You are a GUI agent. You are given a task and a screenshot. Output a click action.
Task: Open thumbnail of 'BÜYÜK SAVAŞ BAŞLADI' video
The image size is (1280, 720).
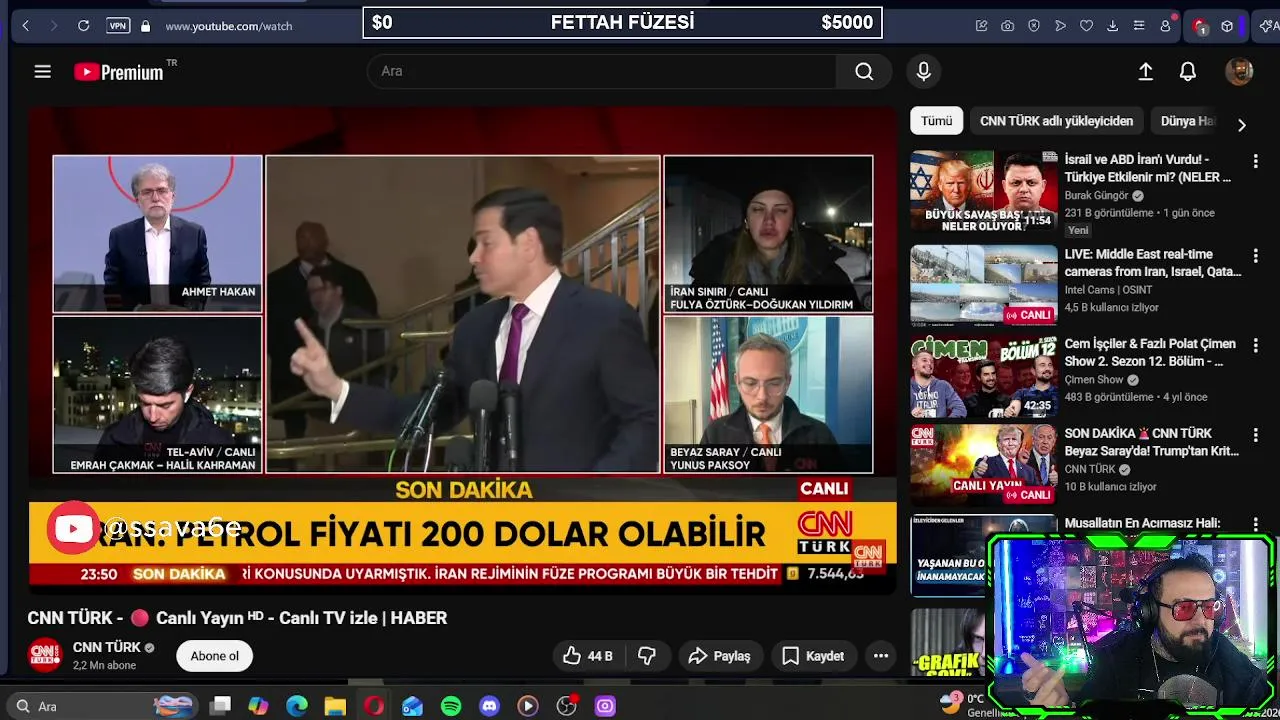pos(984,192)
